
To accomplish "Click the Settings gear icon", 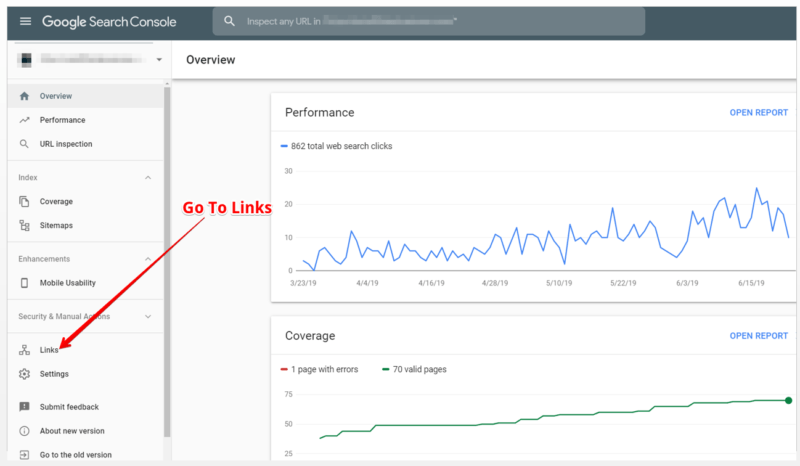I will click(x=24, y=374).
